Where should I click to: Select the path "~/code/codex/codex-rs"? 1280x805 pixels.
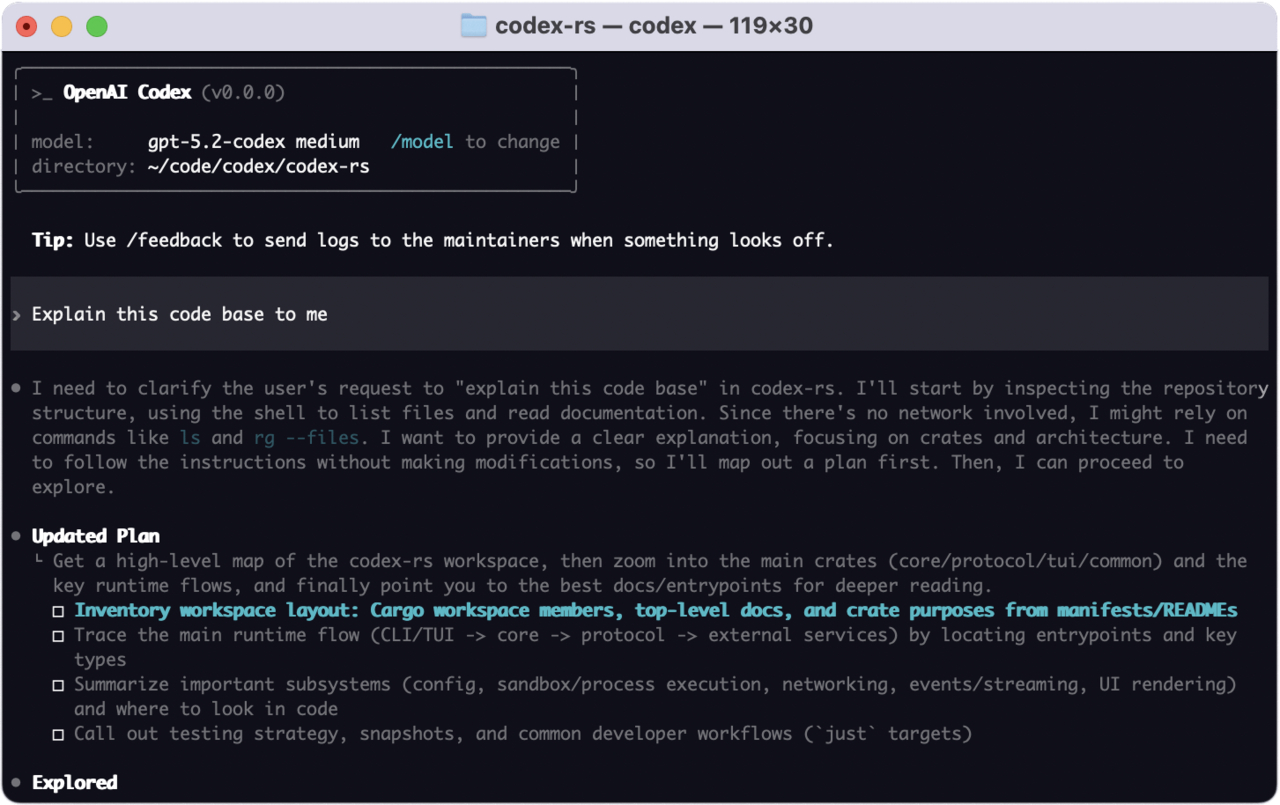[x=259, y=167]
